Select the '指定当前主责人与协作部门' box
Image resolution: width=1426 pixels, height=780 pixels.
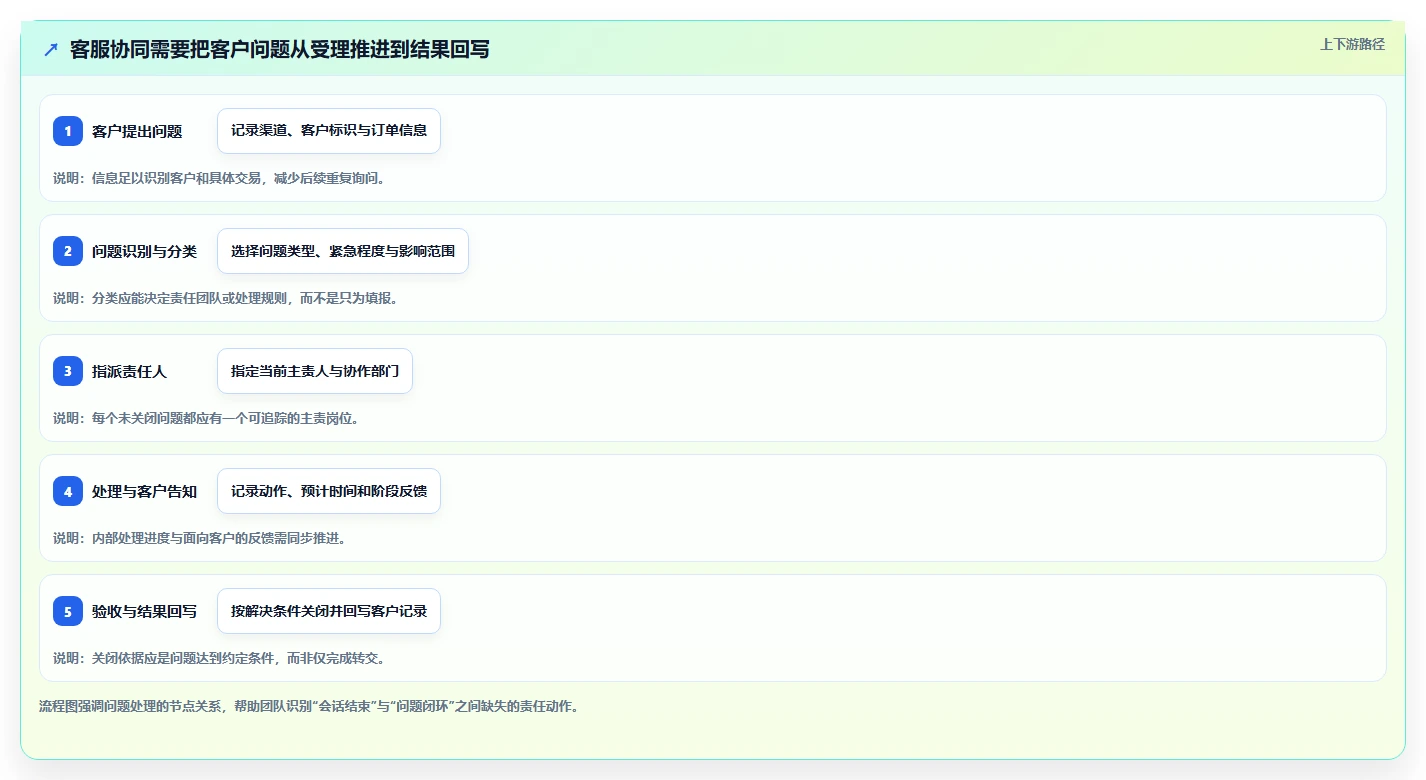click(315, 371)
